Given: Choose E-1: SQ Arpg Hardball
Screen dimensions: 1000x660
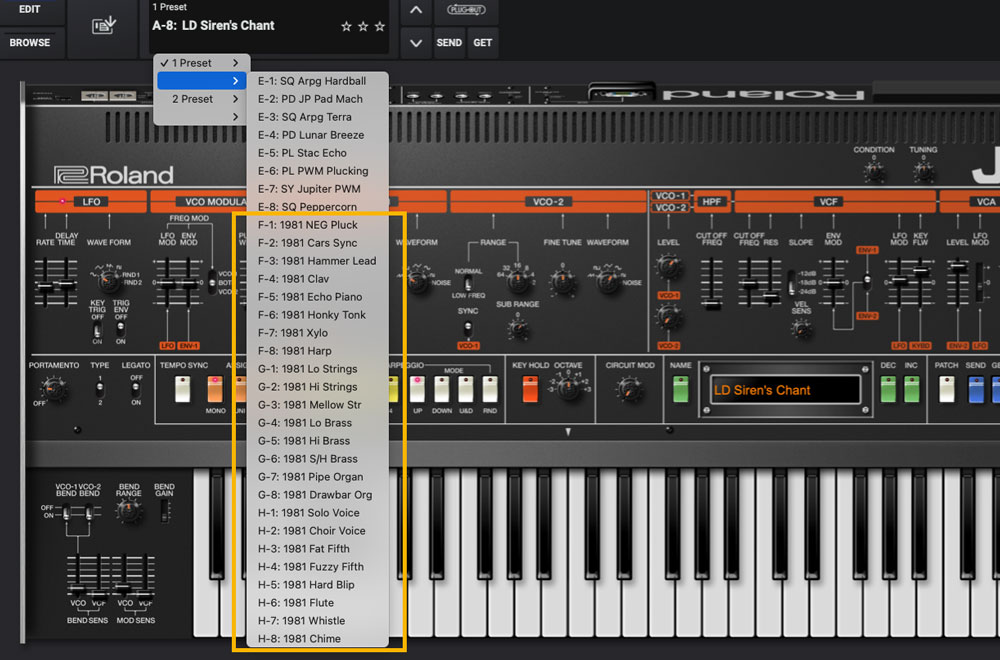Looking at the screenshot, I should (x=318, y=81).
